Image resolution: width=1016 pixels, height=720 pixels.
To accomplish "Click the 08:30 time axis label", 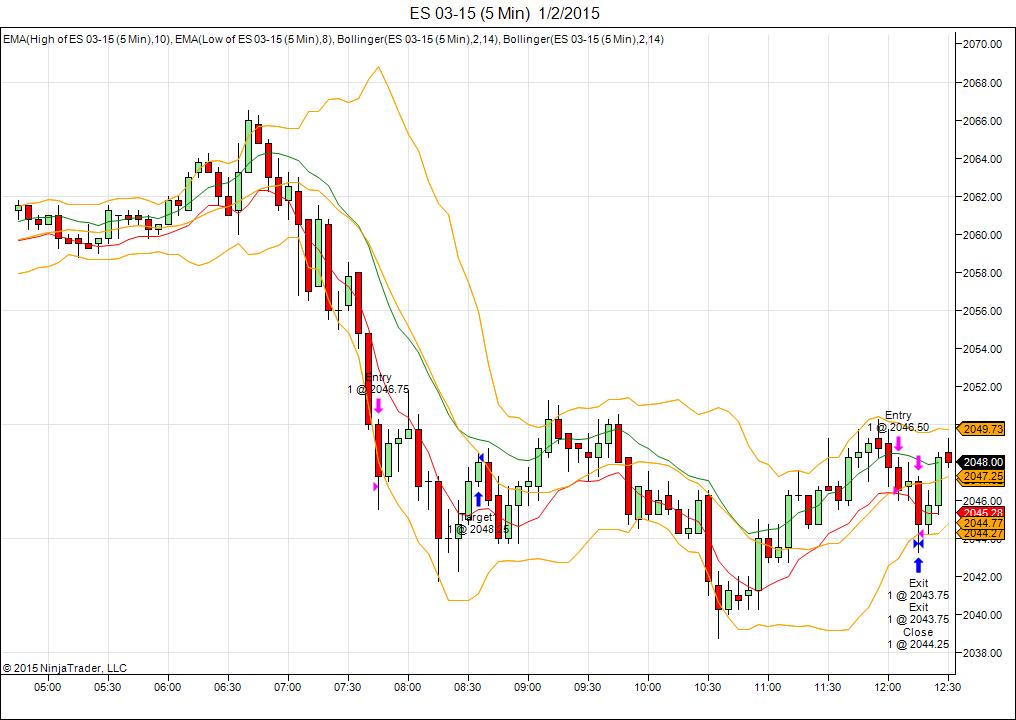I will click(468, 687).
